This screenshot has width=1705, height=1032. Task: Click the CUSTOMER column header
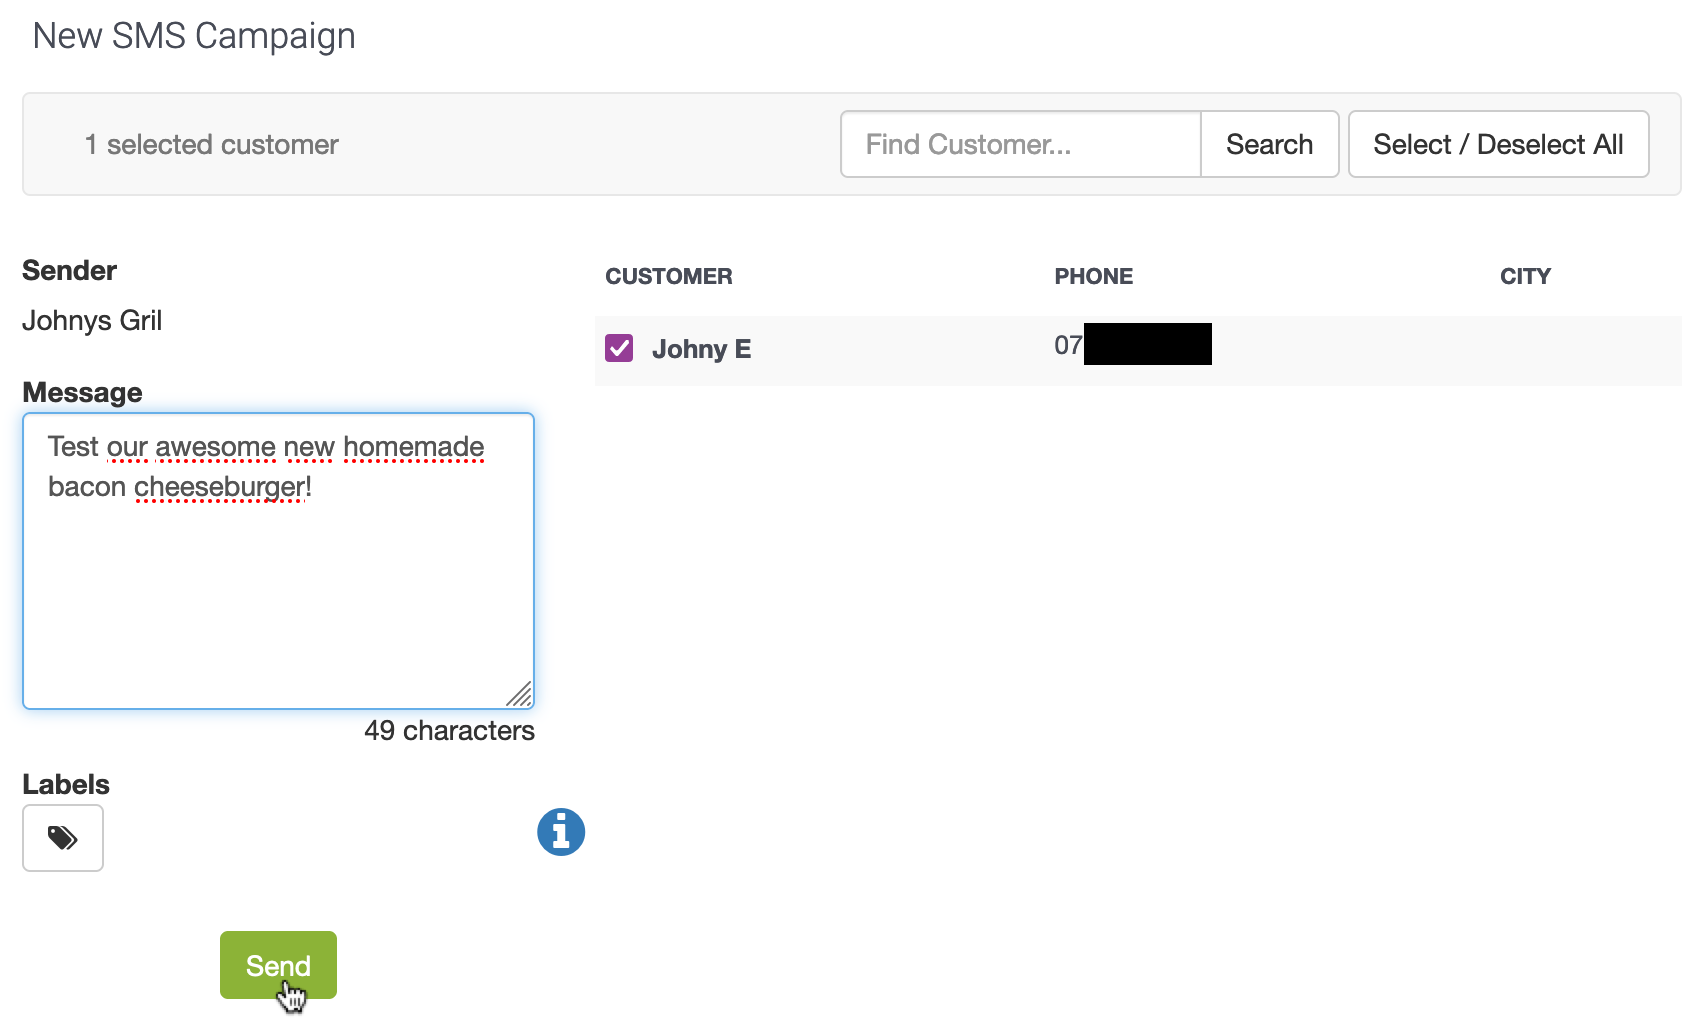[668, 276]
